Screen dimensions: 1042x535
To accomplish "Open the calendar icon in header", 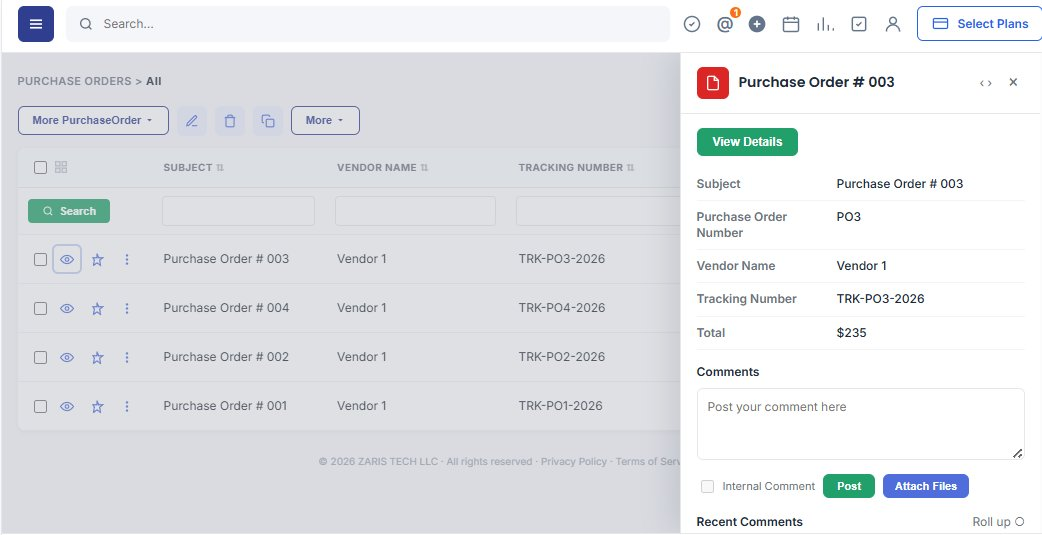I will (x=791, y=25).
